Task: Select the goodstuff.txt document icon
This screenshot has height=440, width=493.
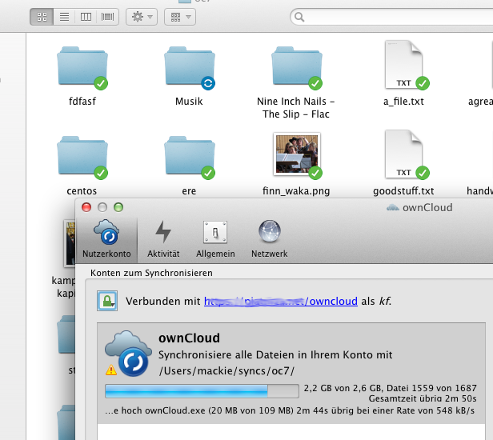Action: [404, 154]
